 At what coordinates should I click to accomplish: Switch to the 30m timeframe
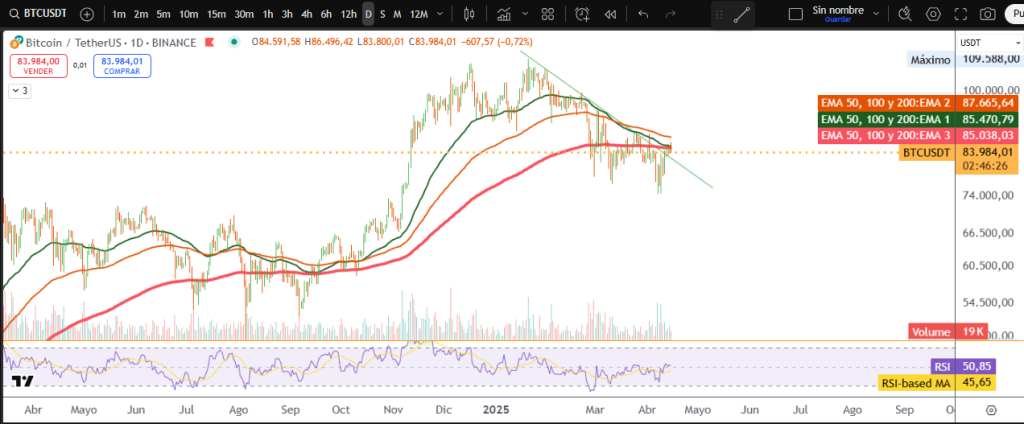click(244, 14)
